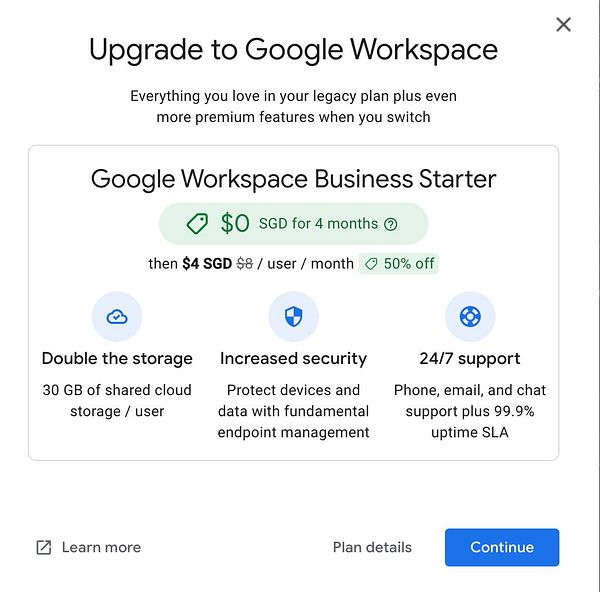Click the small tag icon in 50% off badge
This screenshot has height=592, width=600.
coord(371,264)
